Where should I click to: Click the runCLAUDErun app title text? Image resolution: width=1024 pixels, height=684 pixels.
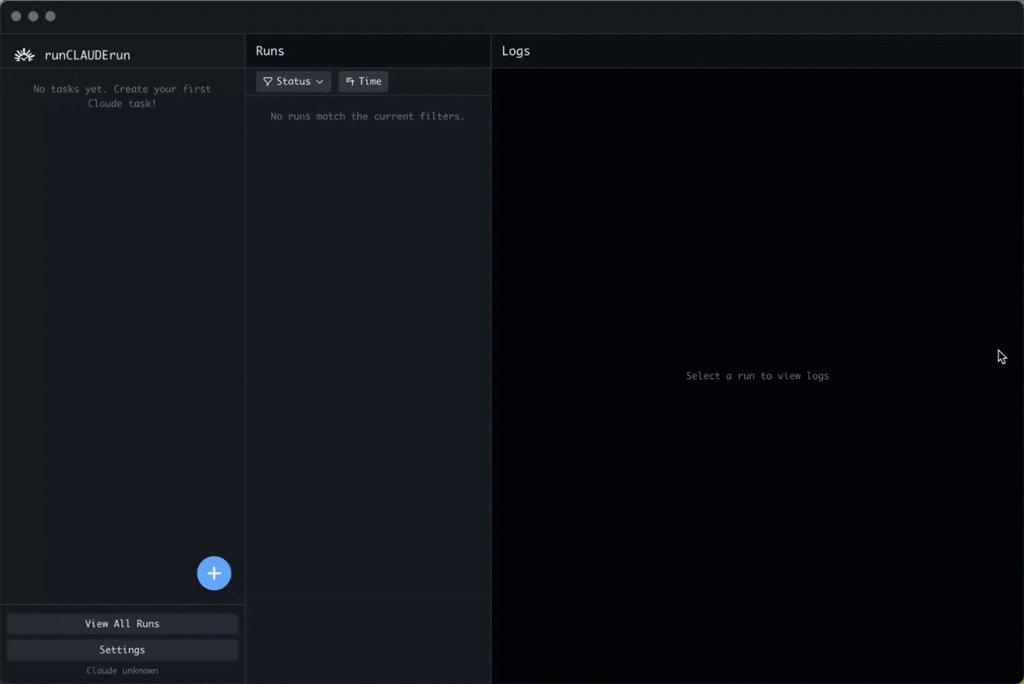(88, 55)
